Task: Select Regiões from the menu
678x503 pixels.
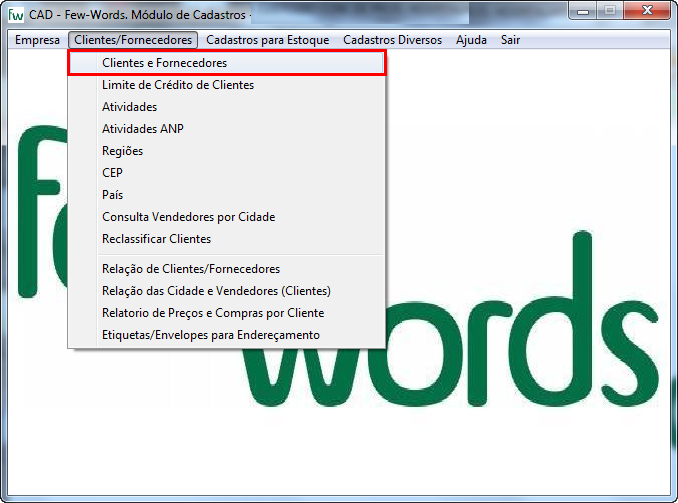Action: 227,151
